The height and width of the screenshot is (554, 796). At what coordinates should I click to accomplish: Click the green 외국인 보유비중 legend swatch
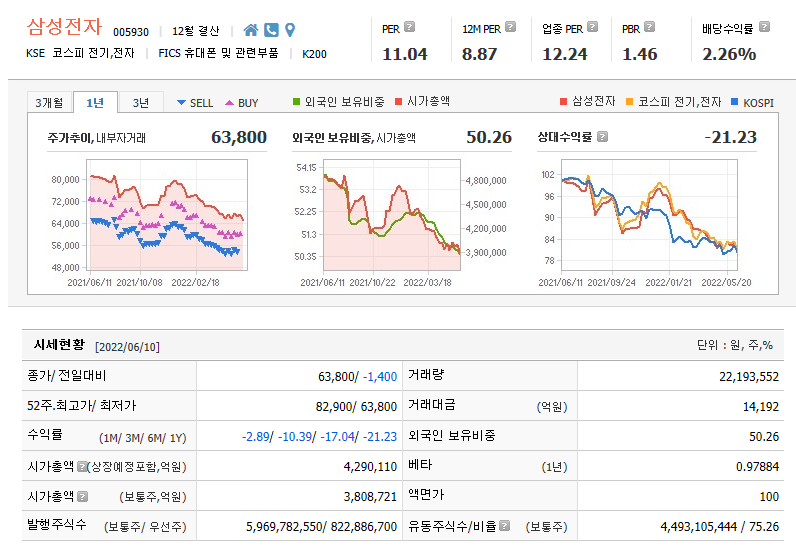[x=296, y=102]
